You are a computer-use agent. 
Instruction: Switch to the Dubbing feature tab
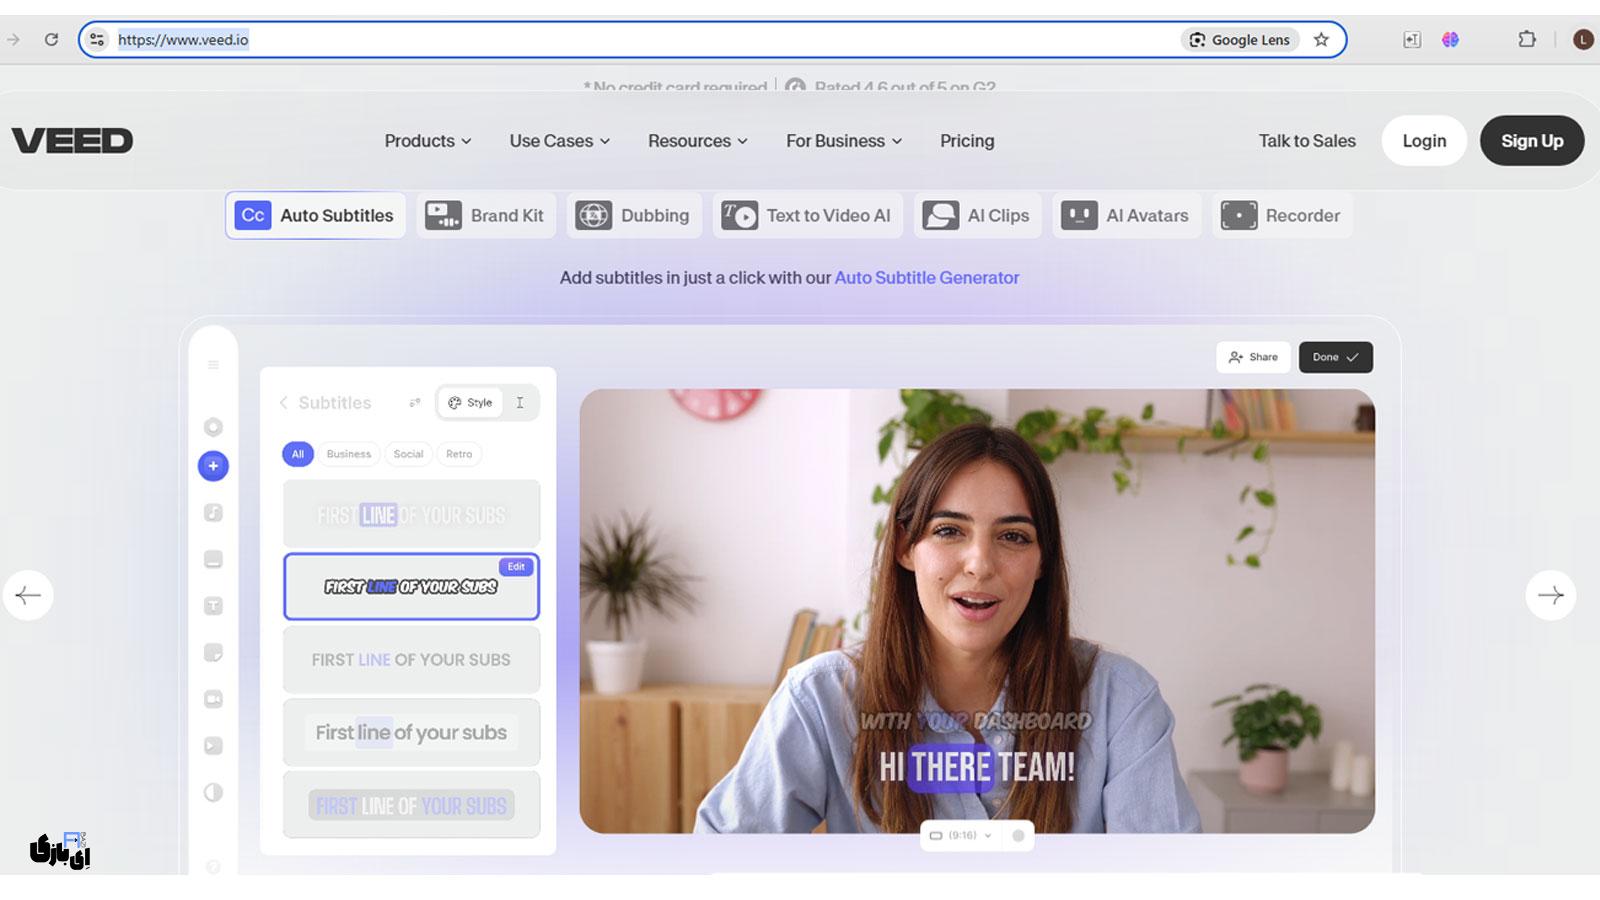pyautogui.click(x=634, y=216)
